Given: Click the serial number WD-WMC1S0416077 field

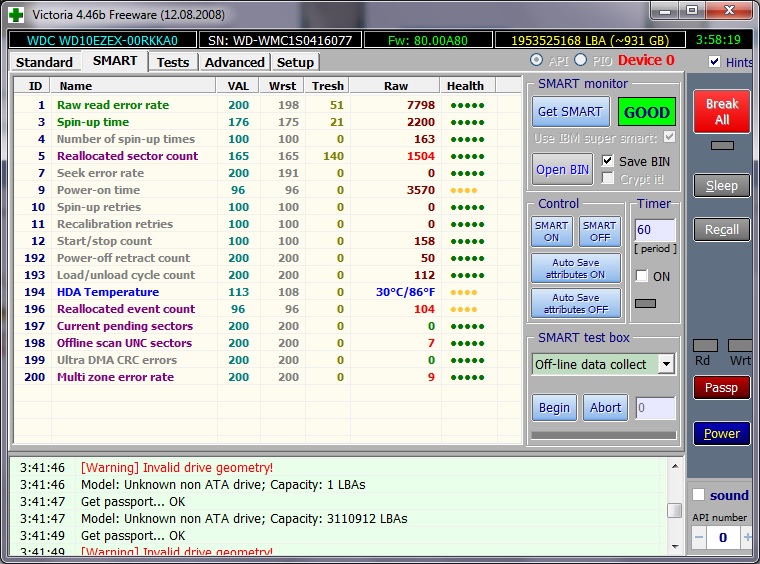Looking at the screenshot, I should click(x=280, y=40).
